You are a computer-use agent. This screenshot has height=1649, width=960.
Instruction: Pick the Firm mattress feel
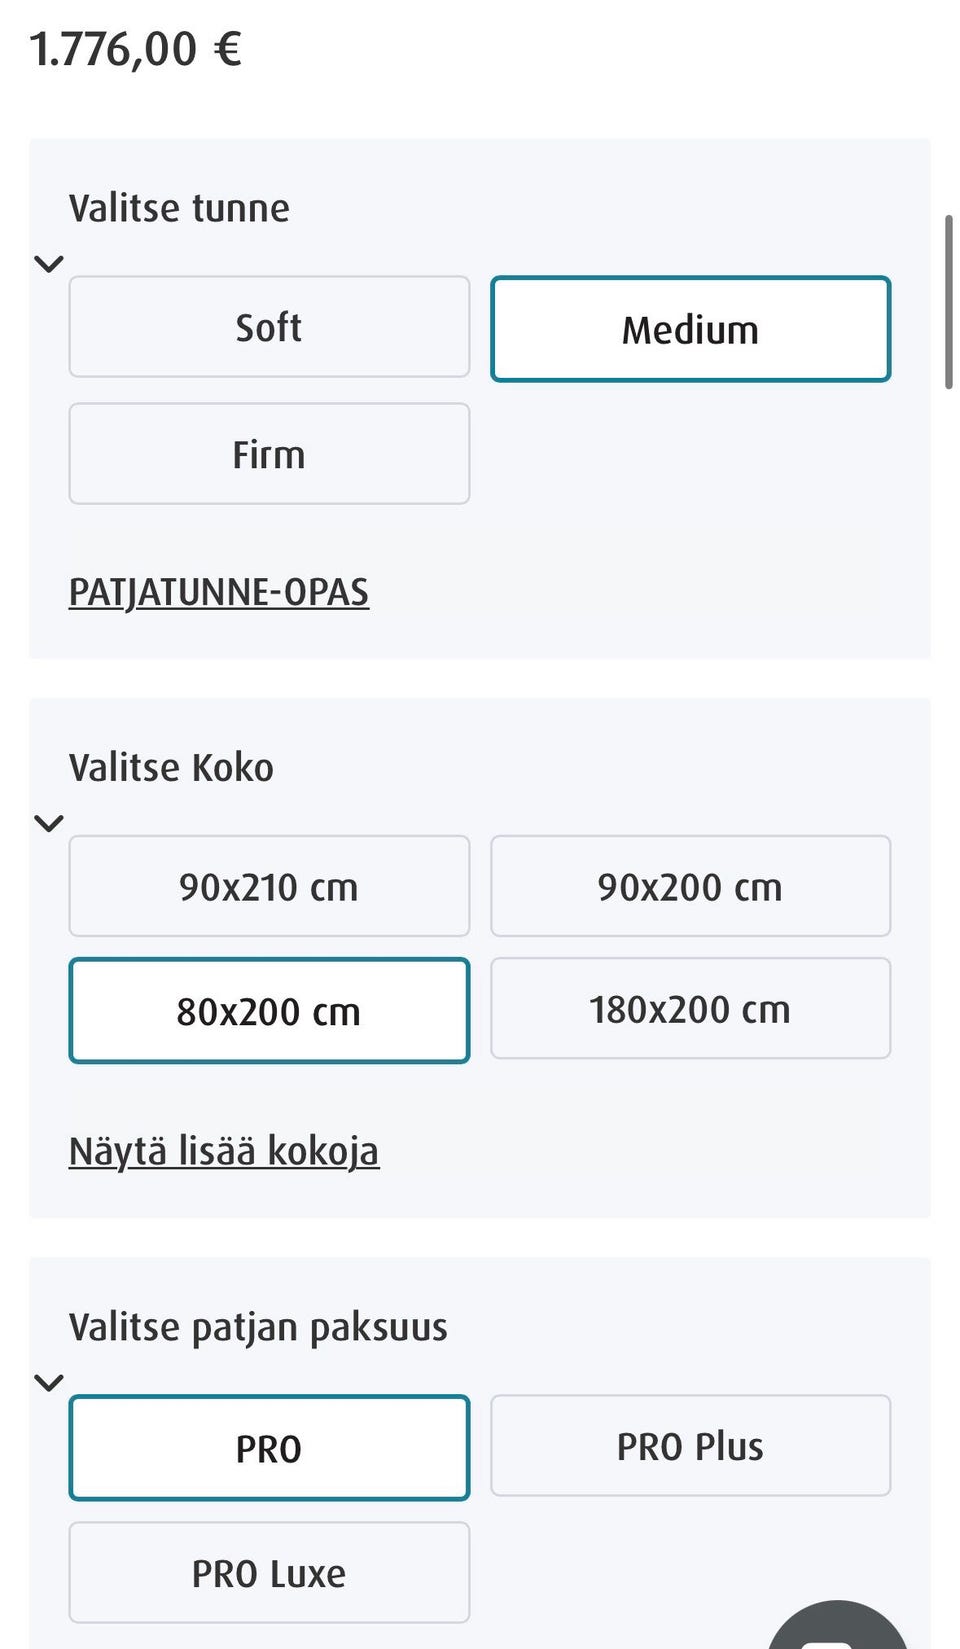click(x=269, y=454)
